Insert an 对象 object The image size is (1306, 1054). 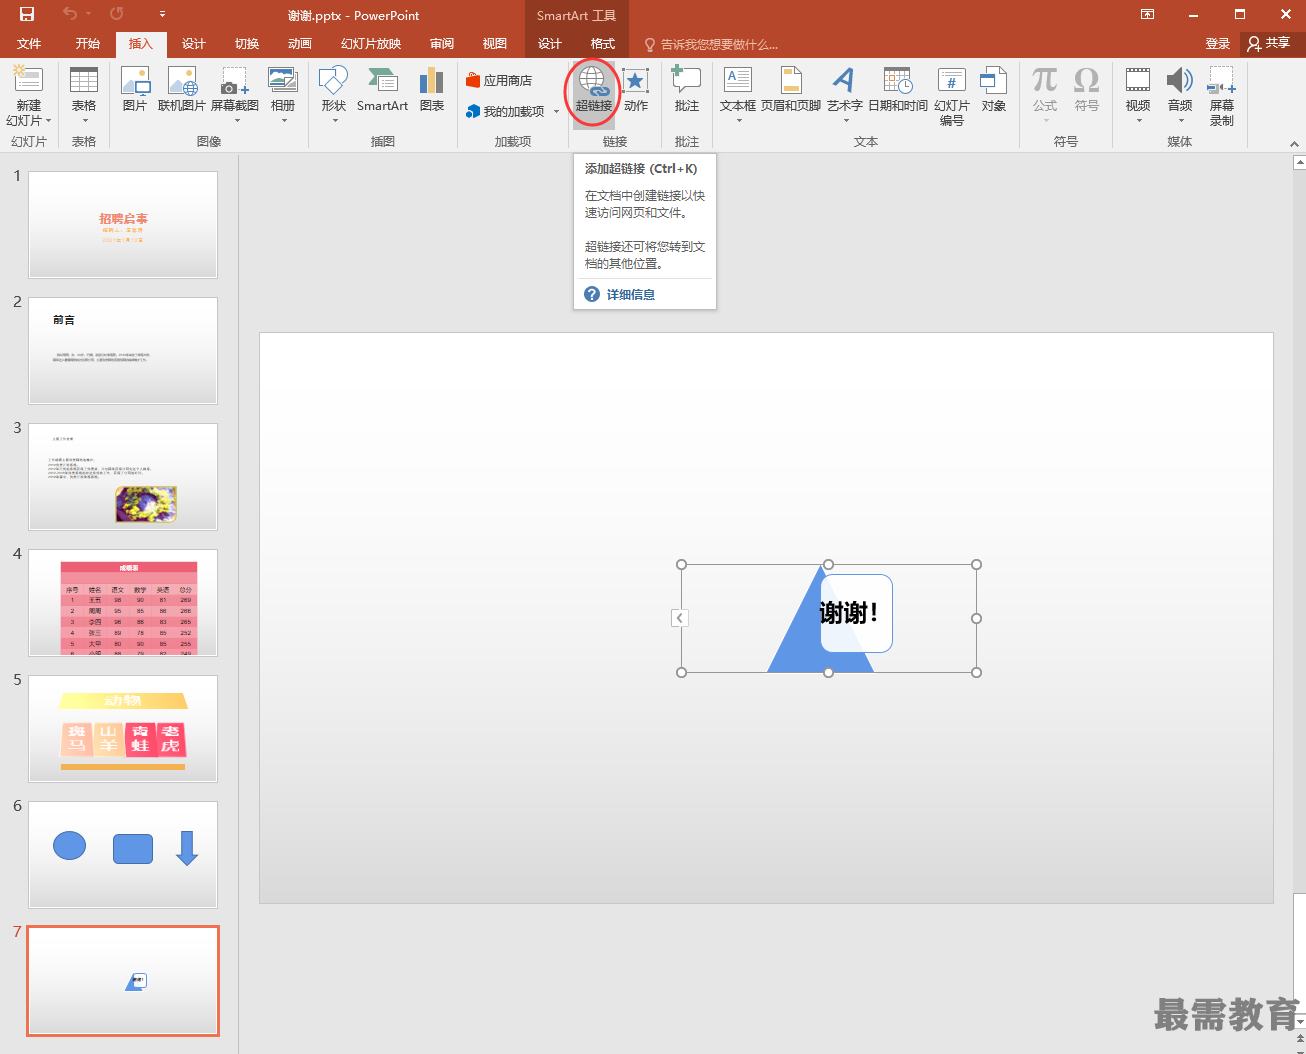tap(994, 89)
